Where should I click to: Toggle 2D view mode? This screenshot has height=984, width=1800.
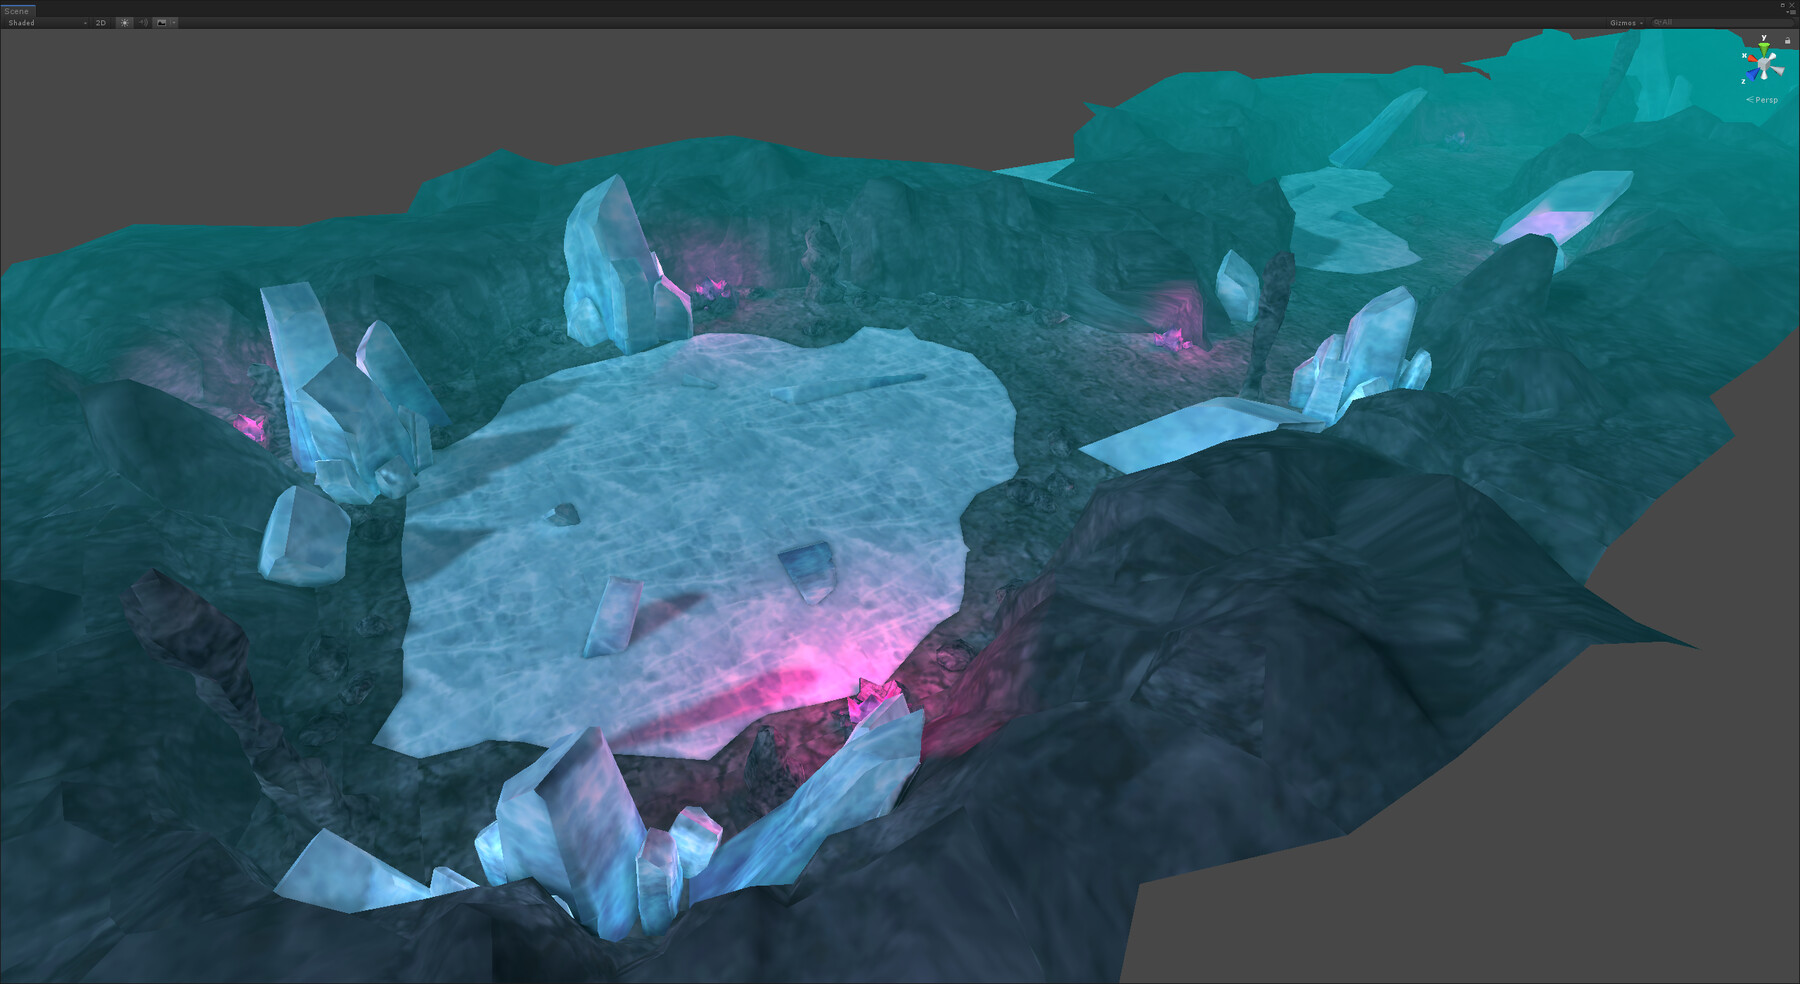[100, 23]
